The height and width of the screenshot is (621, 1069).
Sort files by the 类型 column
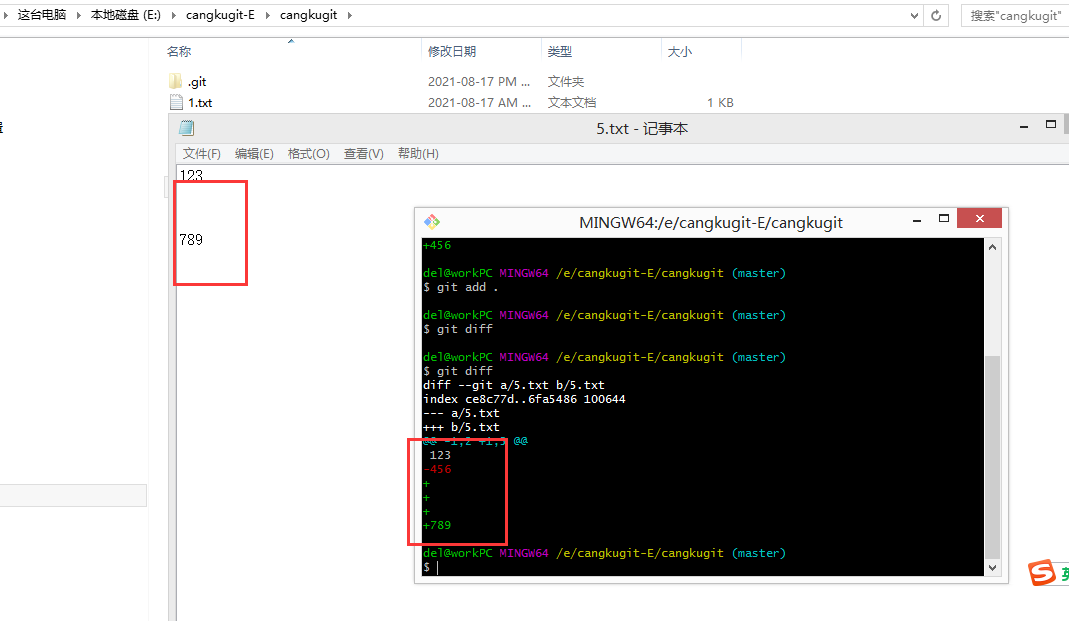(x=559, y=51)
